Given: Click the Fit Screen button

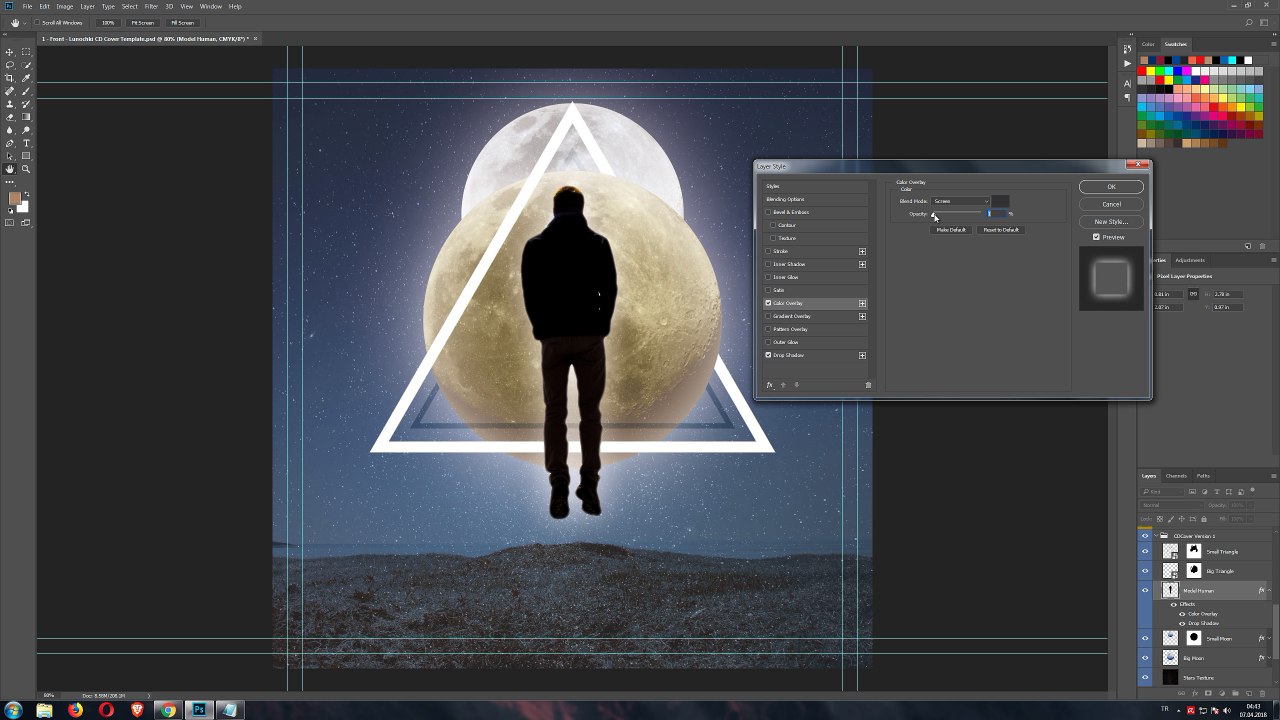Looking at the screenshot, I should click(145, 22).
